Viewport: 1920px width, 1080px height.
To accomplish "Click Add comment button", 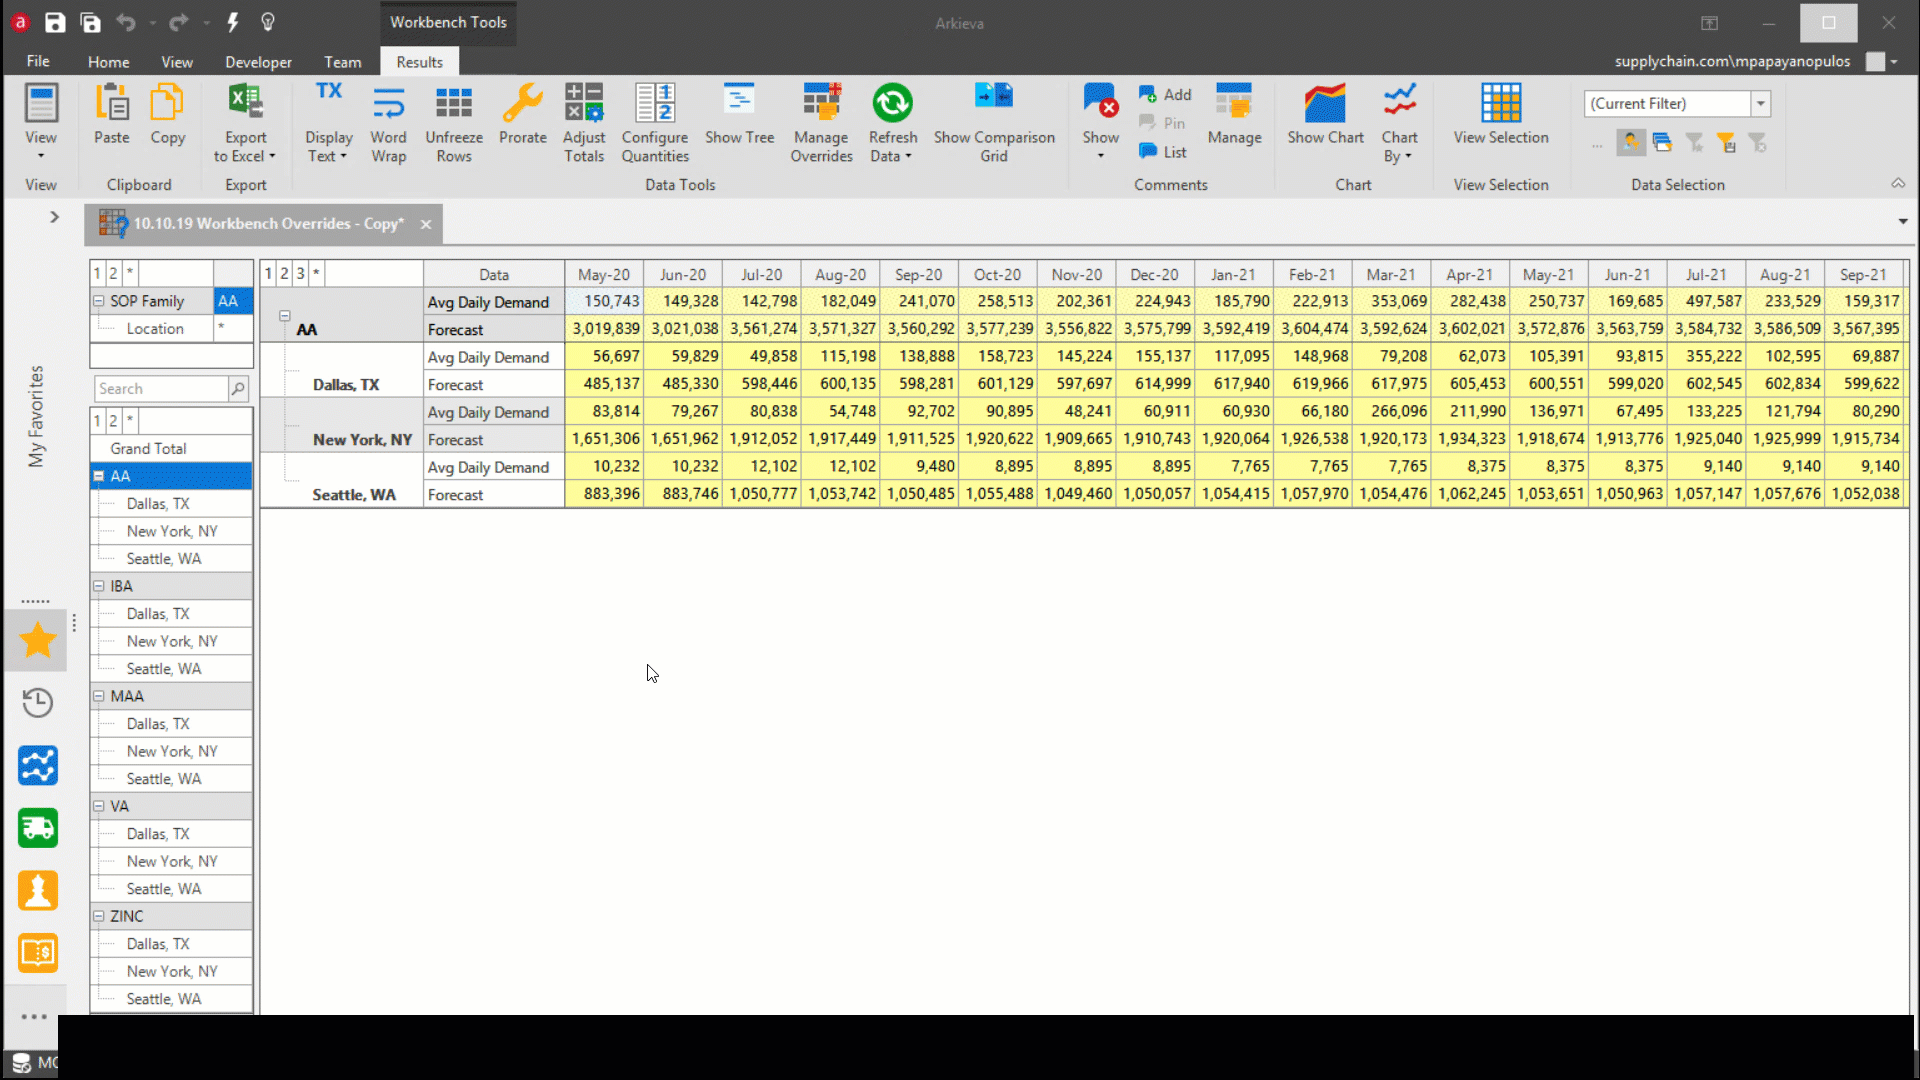I will (x=1165, y=94).
